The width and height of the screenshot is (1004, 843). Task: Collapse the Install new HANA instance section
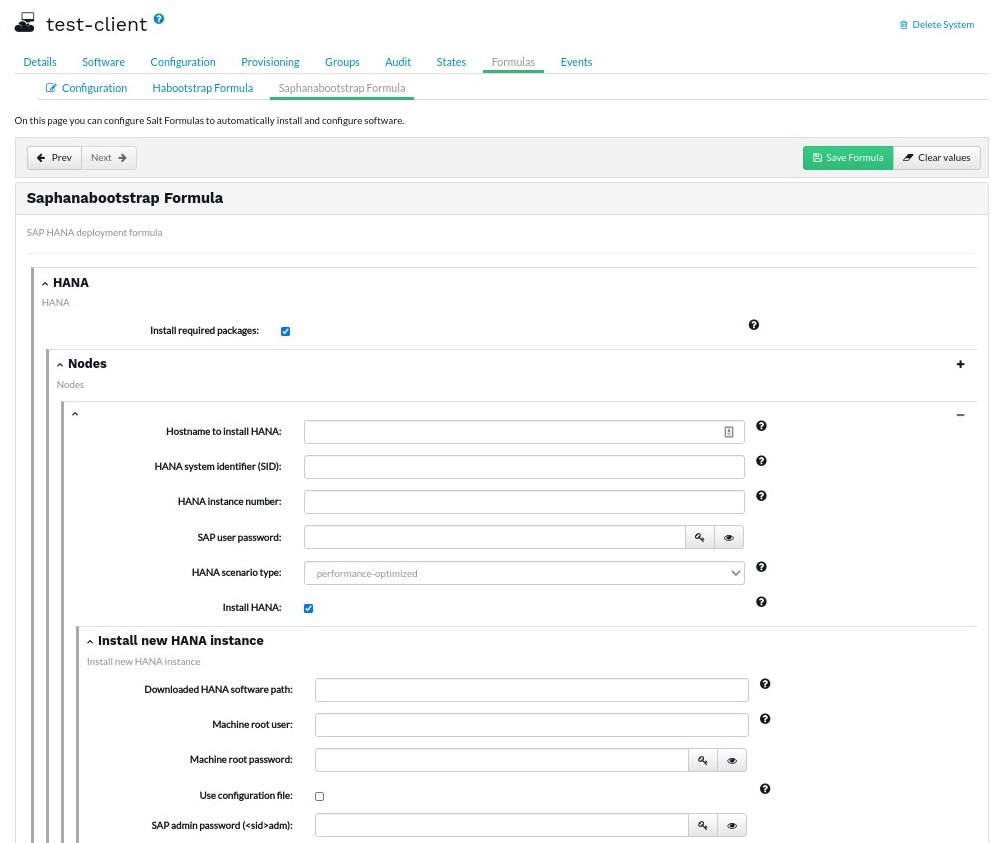click(90, 641)
